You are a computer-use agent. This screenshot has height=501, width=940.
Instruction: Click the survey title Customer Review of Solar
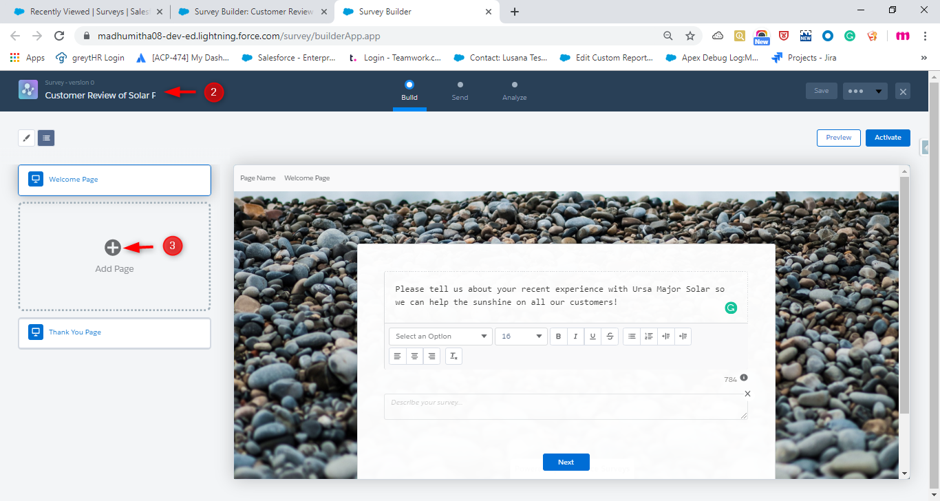pos(100,95)
